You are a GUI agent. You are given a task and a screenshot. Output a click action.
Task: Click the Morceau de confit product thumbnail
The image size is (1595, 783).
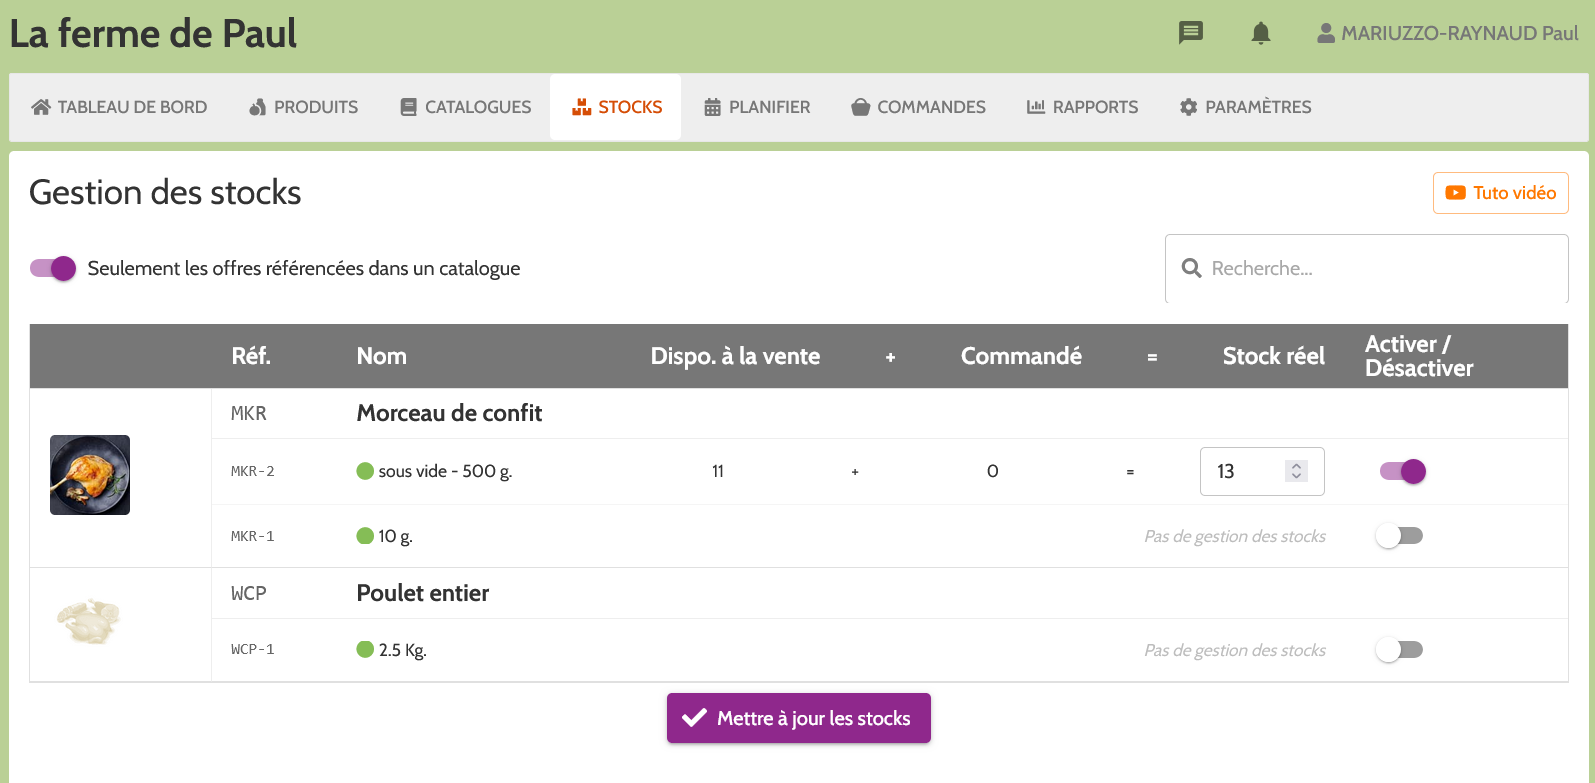pos(89,474)
